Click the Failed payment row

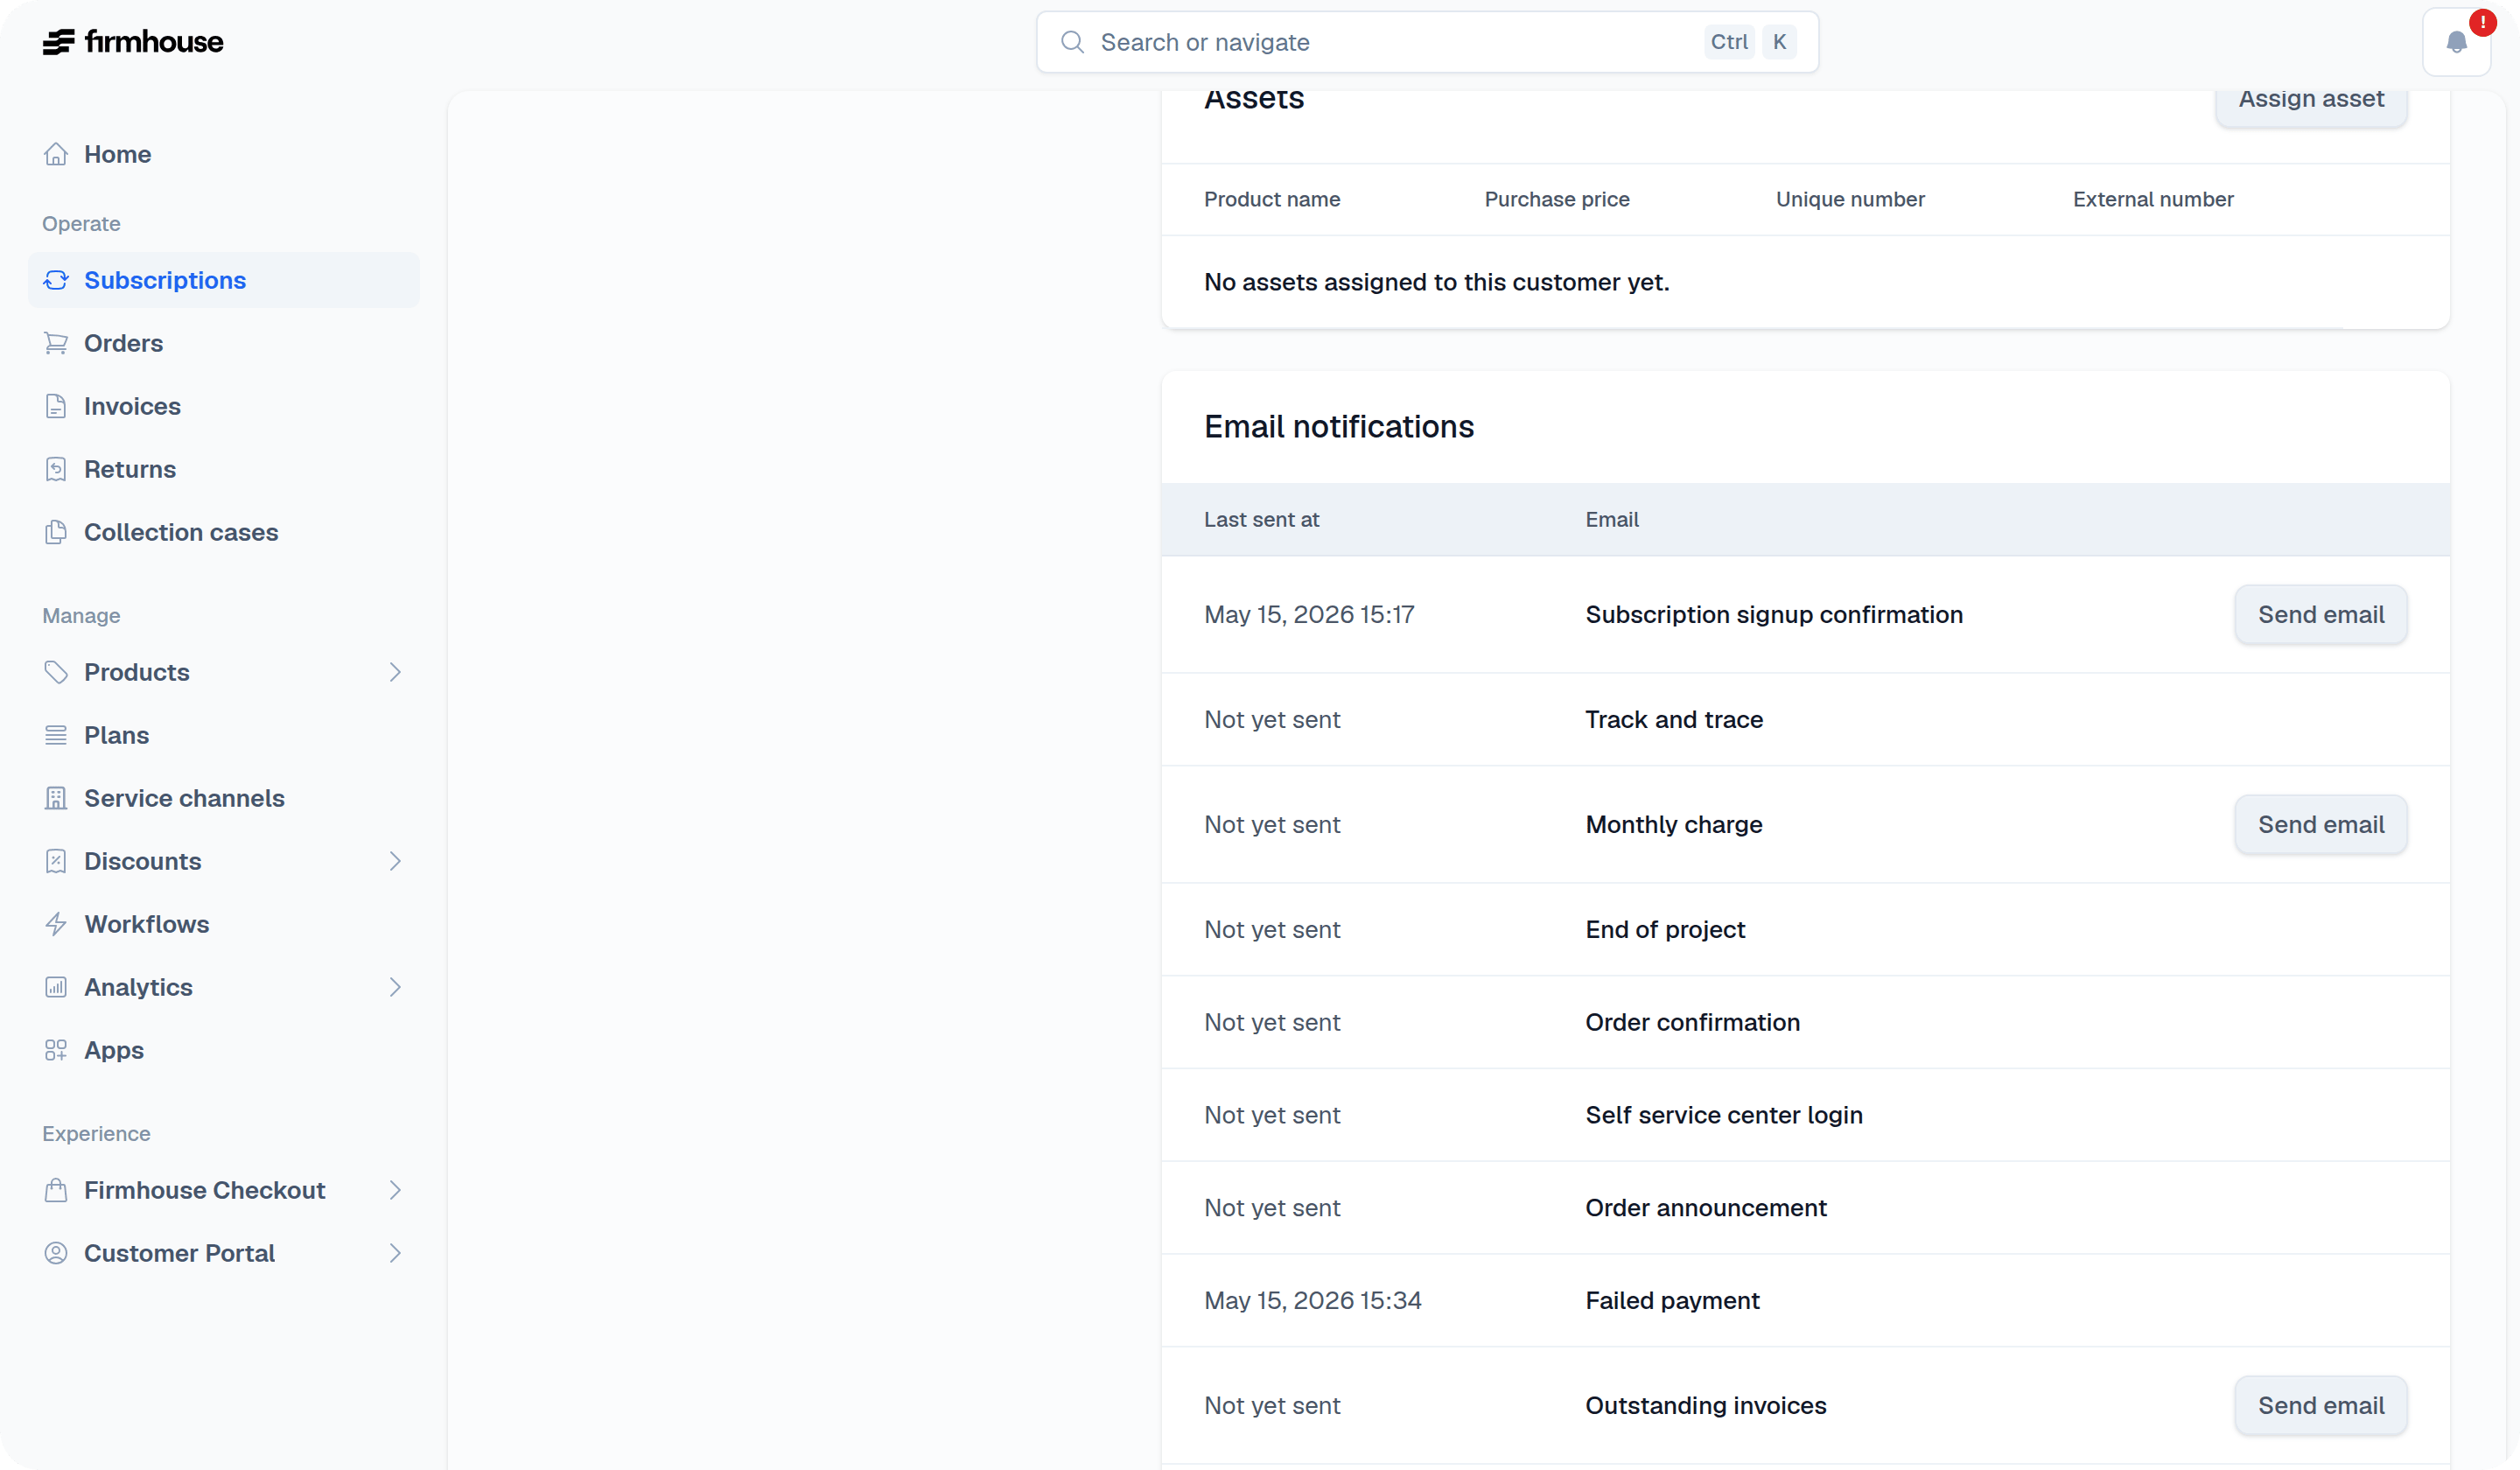click(x=1805, y=1300)
